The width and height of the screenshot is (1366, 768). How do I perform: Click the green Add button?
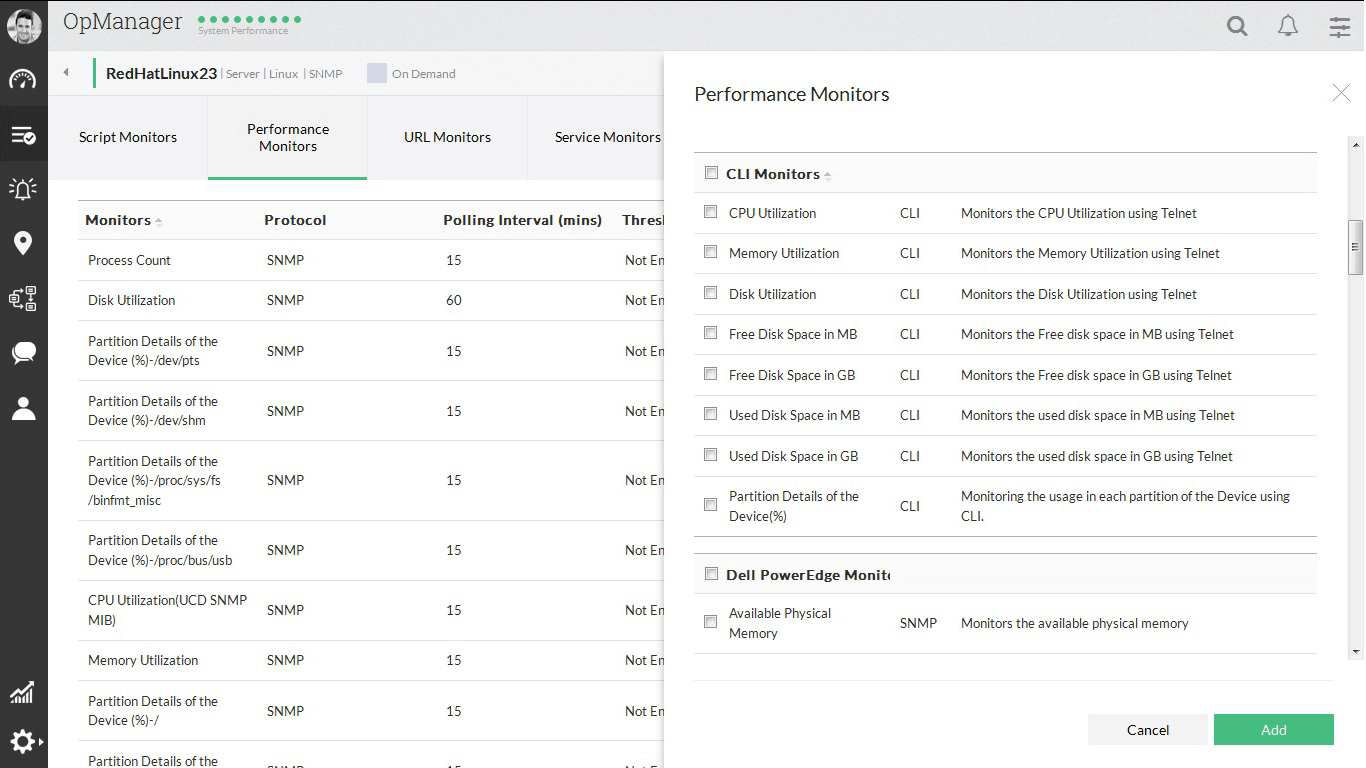(1273, 730)
